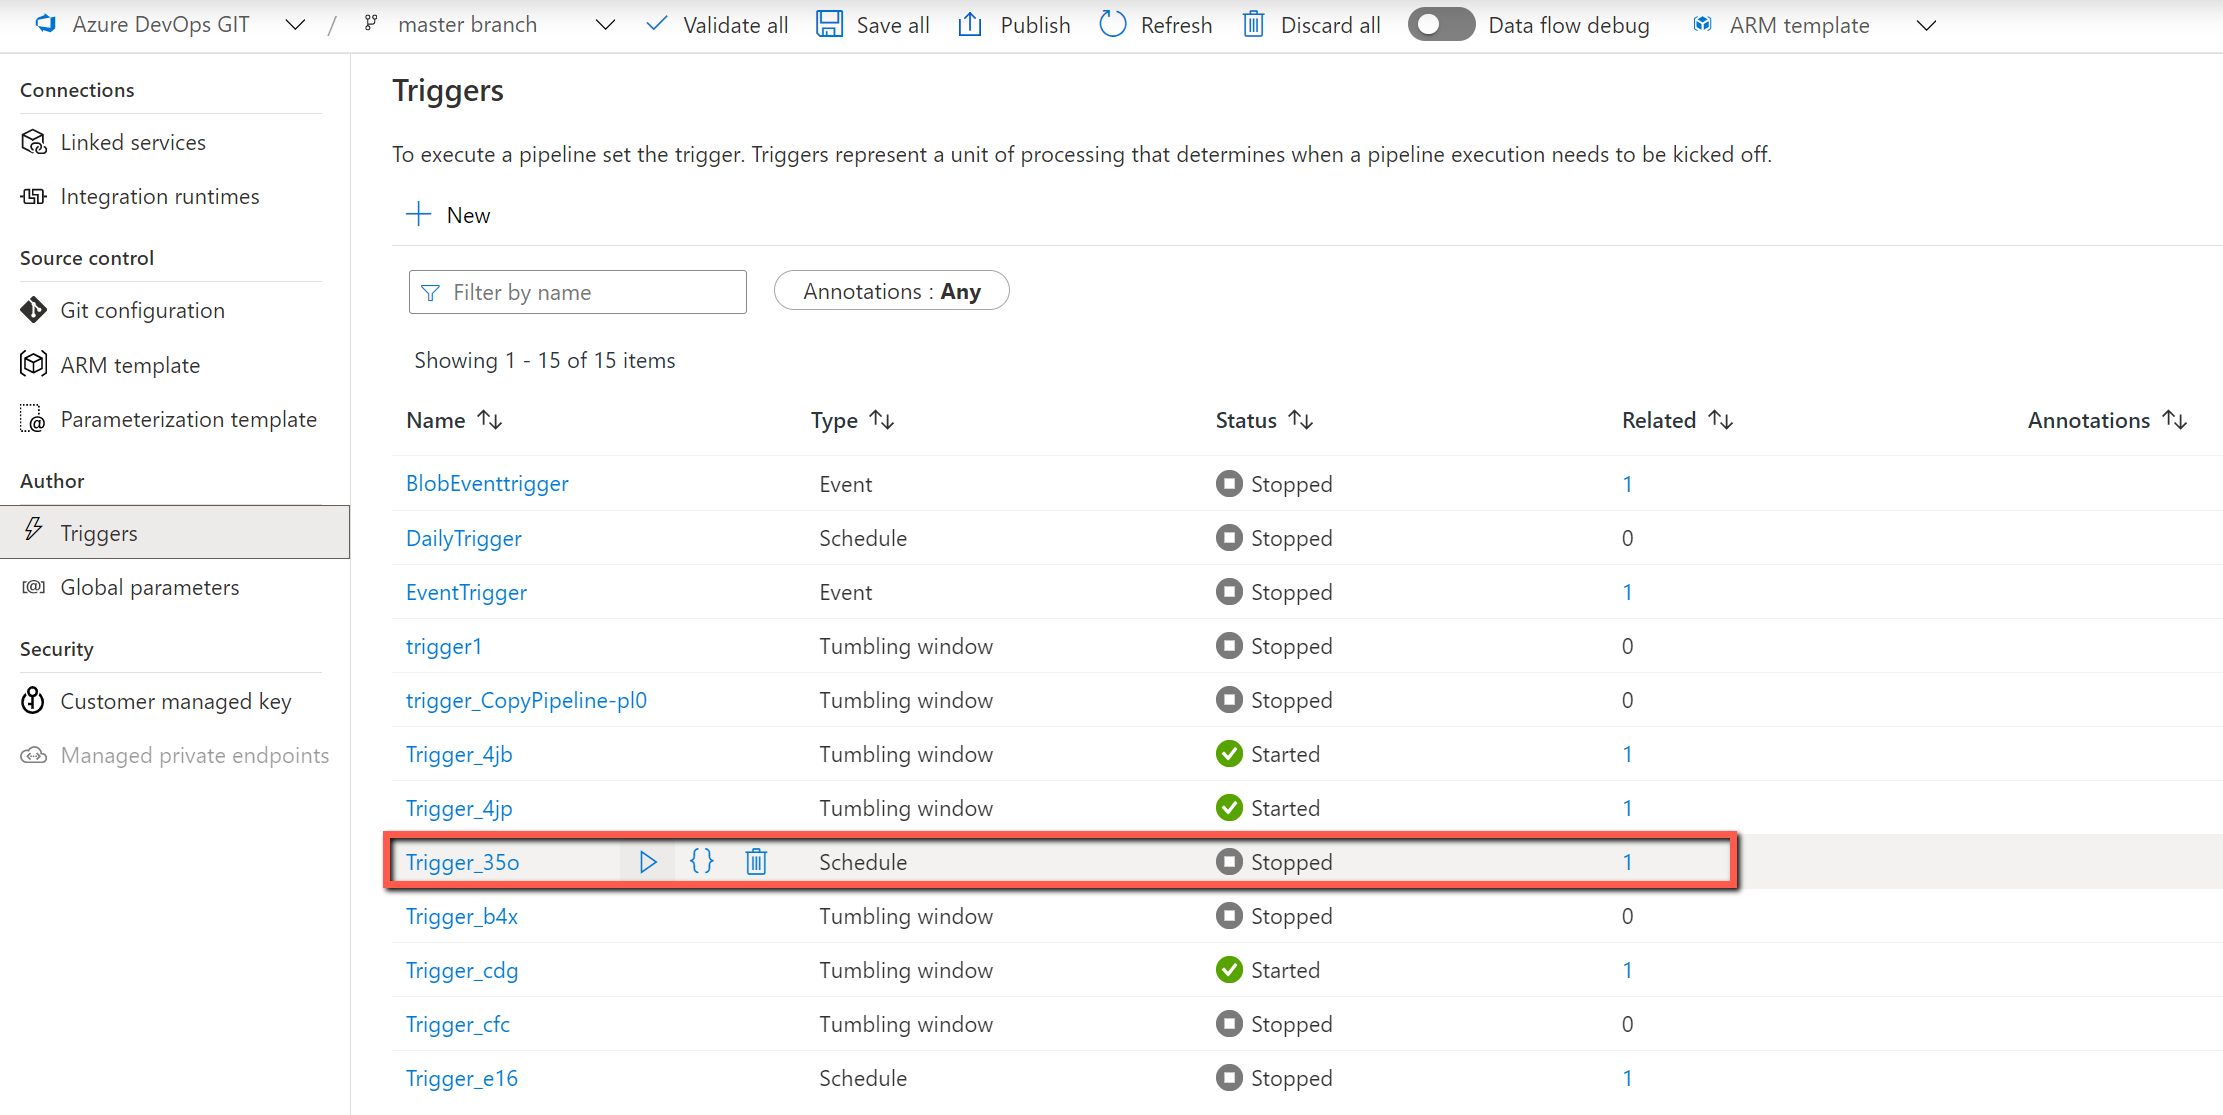Click the BlobEventtrigger link
Screen dimensions: 2223x1115
tap(485, 482)
